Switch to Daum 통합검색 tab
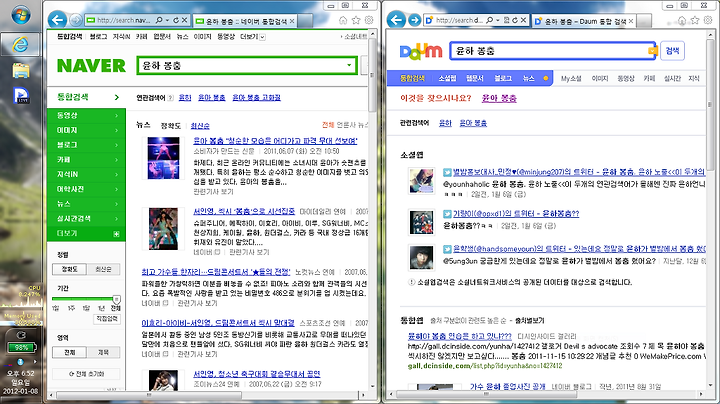Screen dimensions: 720x404 pyautogui.click(x=412, y=79)
